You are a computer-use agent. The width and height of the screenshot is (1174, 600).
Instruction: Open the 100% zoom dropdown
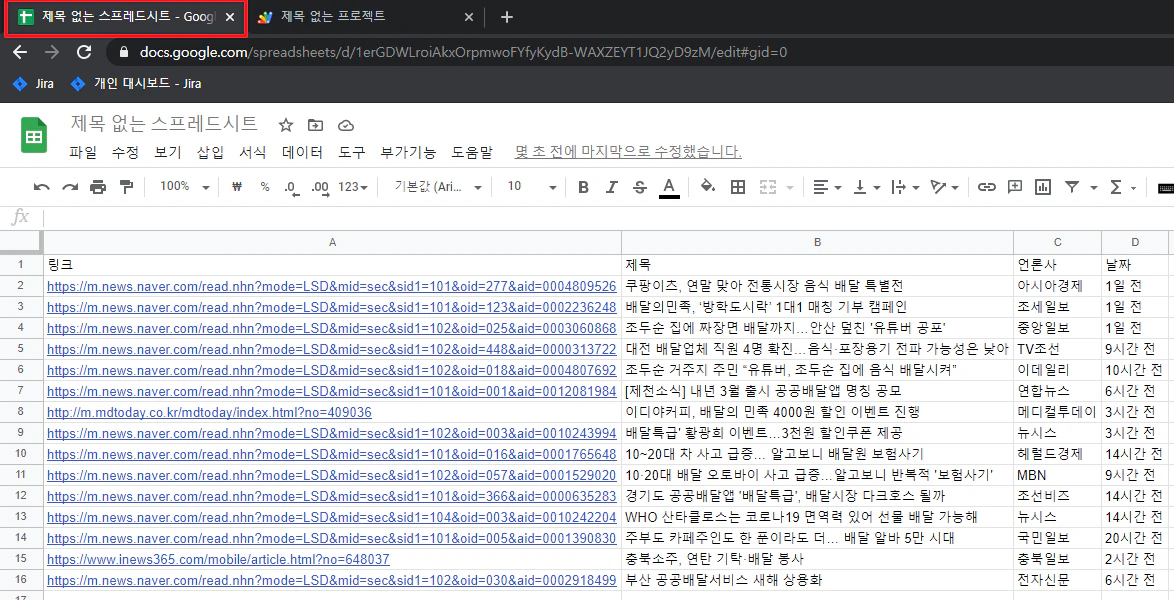coord(185,187)
